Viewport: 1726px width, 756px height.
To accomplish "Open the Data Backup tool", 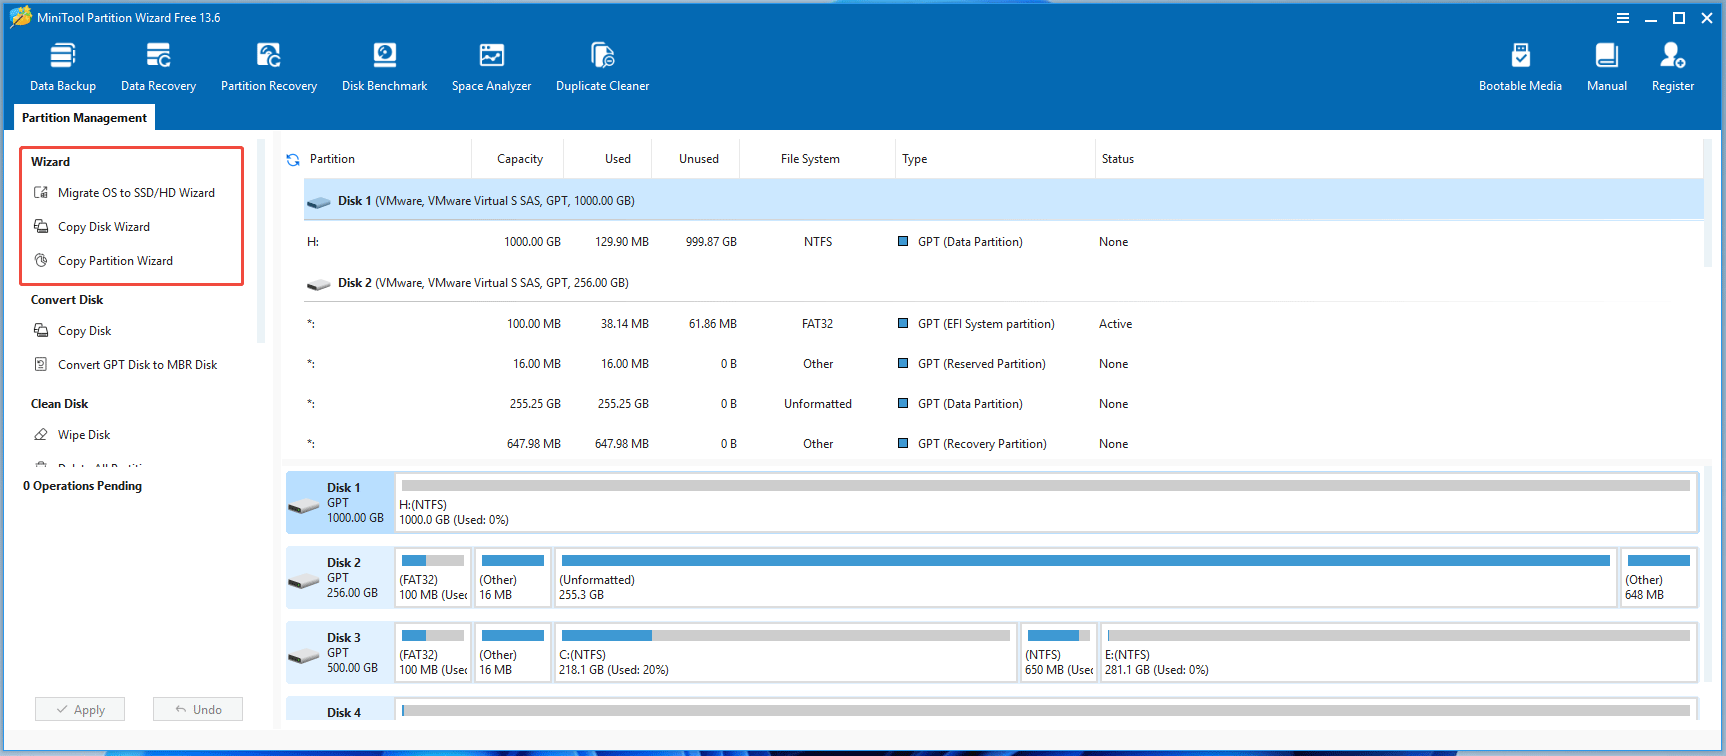I will [63, 67].
